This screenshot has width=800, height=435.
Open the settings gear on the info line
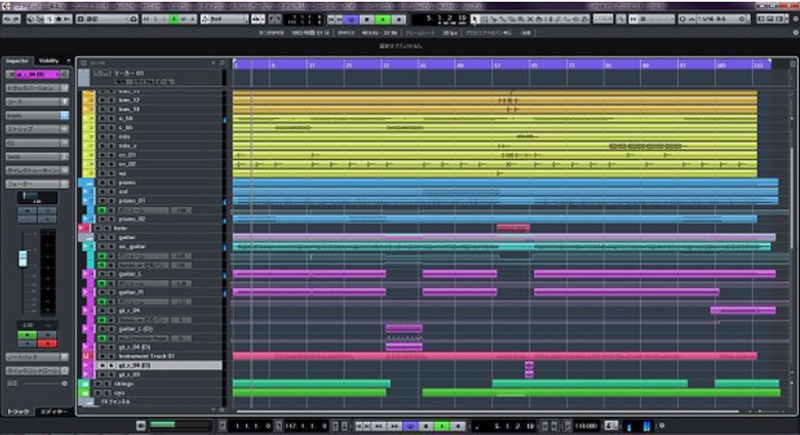pyautogui.click(x=795, y=33)
